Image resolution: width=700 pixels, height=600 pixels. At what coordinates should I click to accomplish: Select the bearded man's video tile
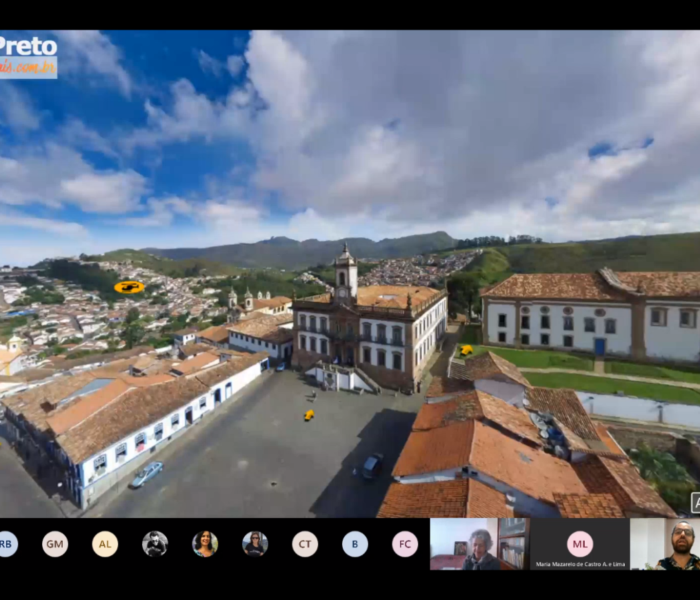coord(680,544)
